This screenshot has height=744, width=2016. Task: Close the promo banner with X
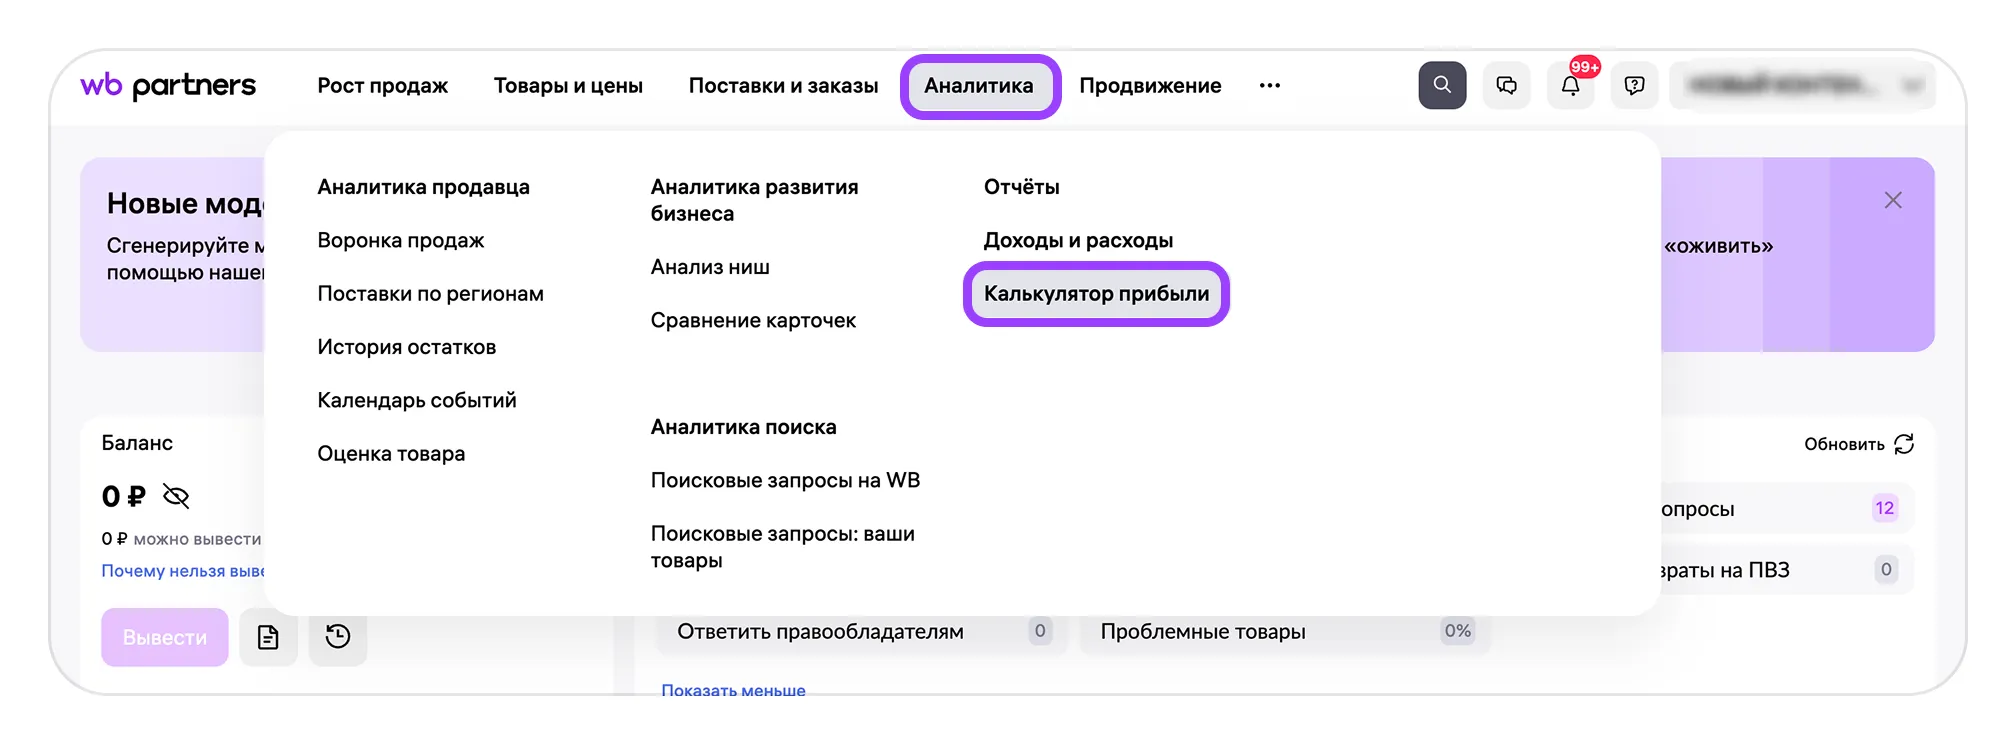(x=1893, y=200)
